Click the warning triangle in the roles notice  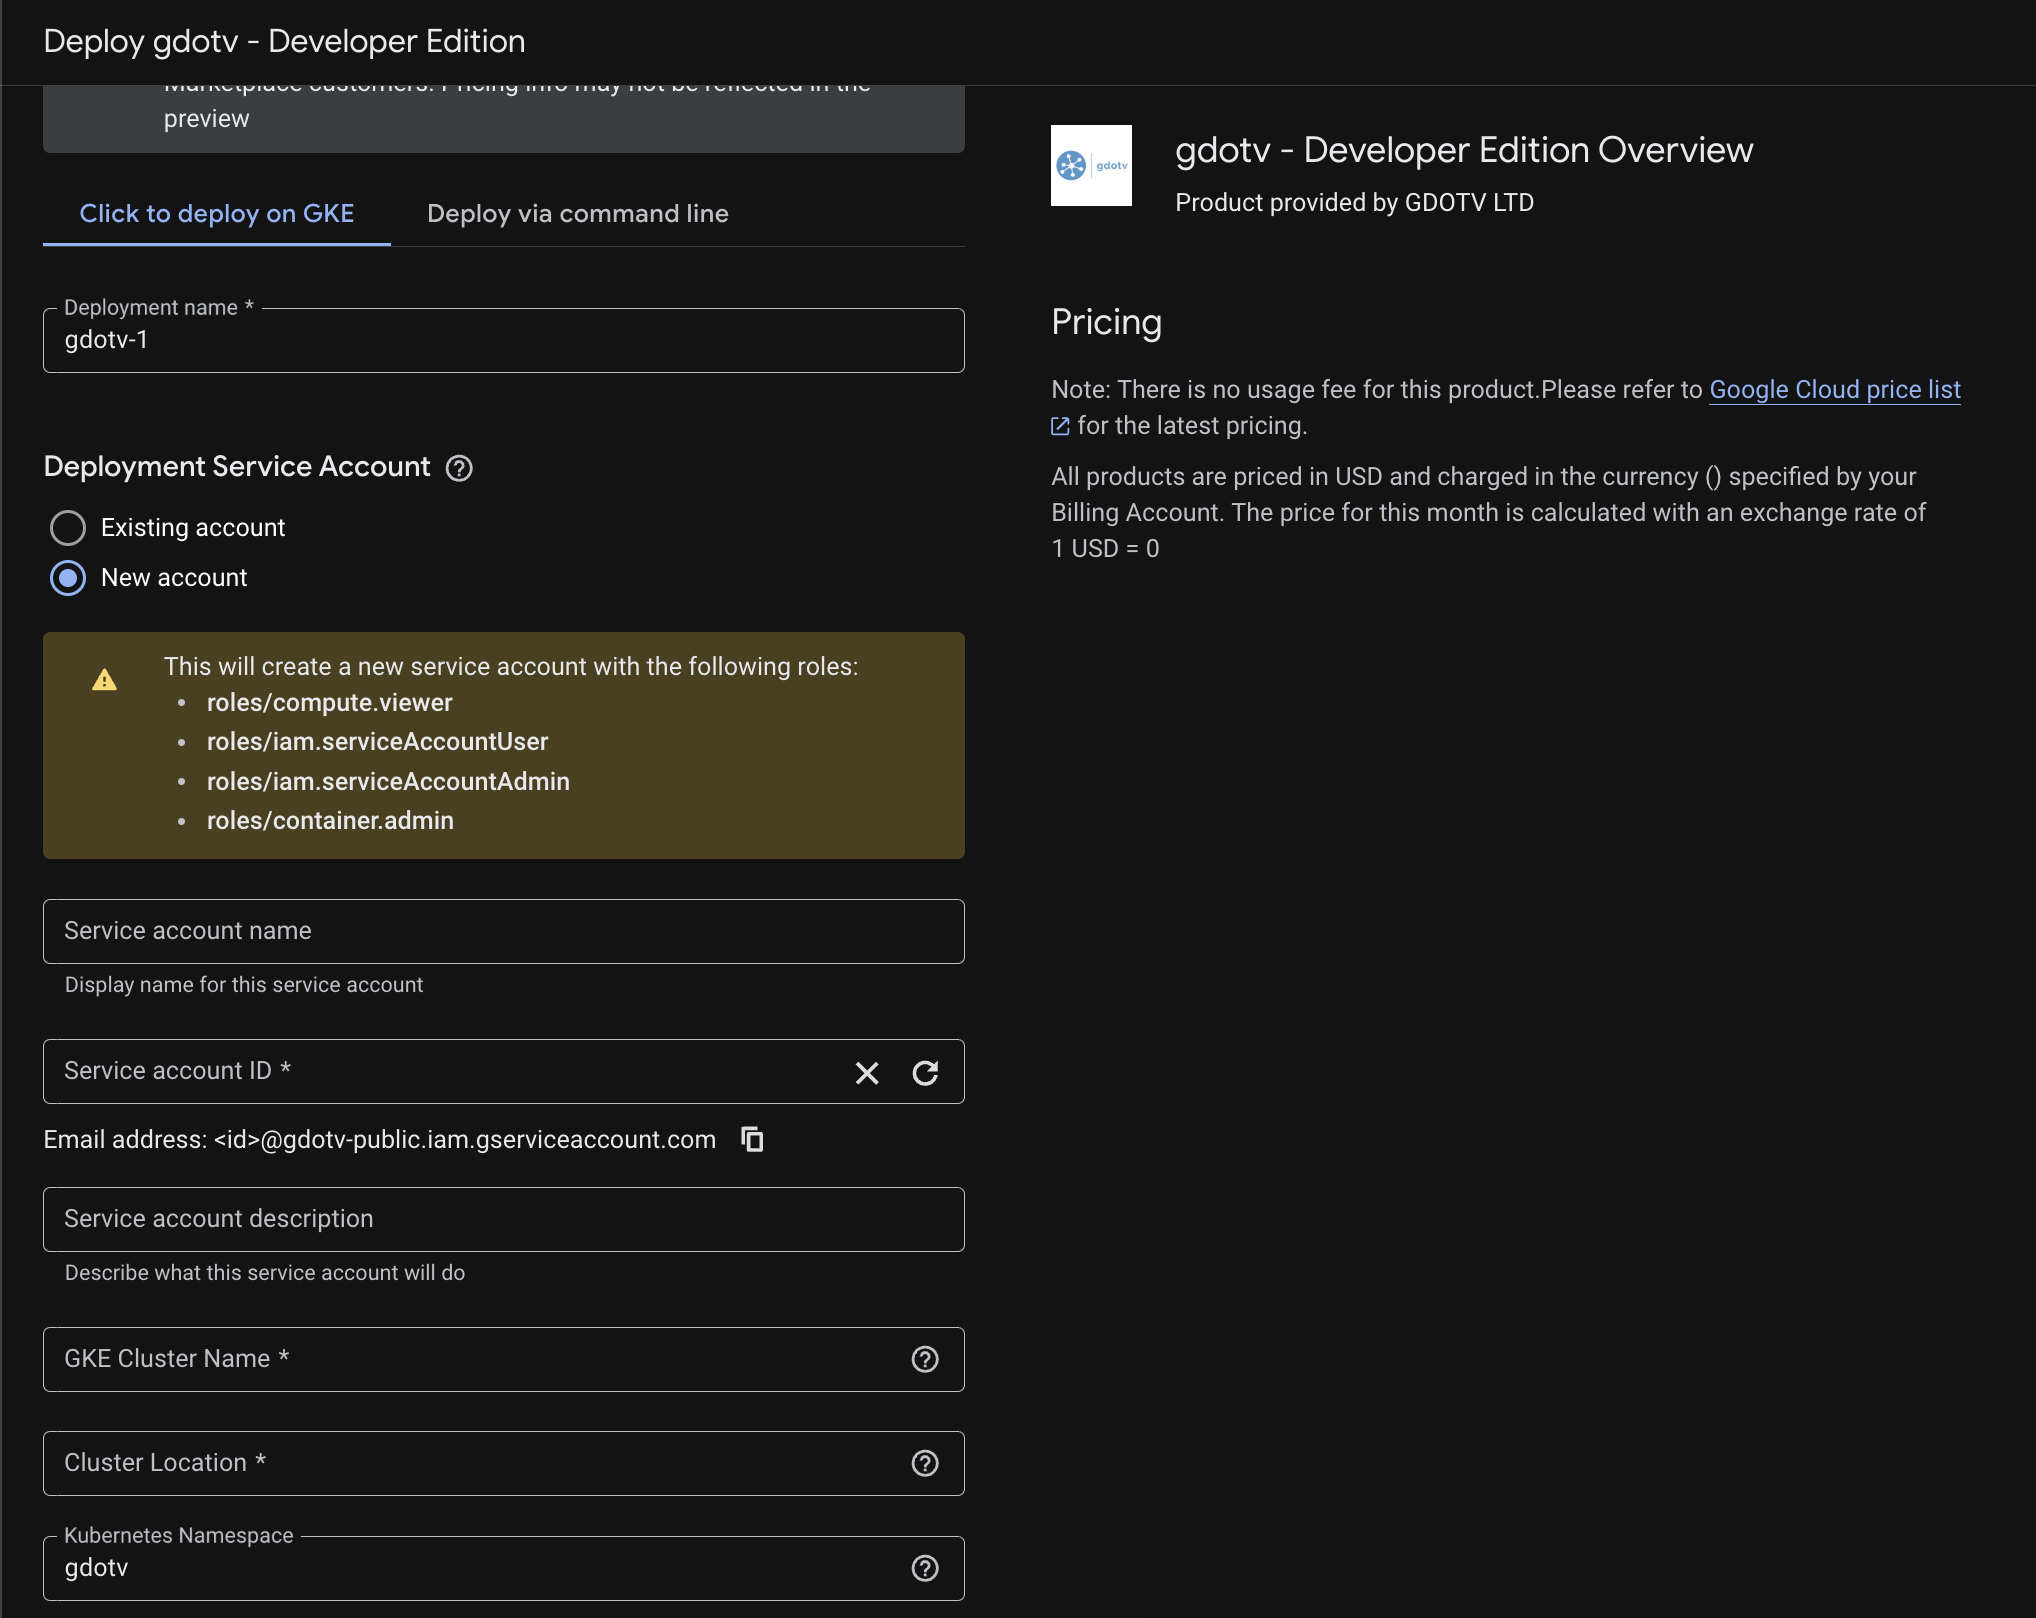[x=104, y=679]
